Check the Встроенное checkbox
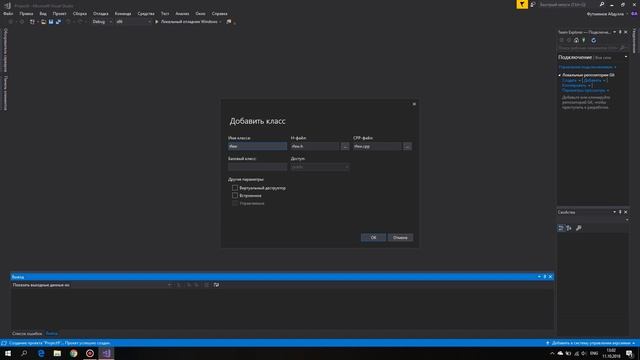This screenshot has height=360, width=640. (x=235, y=196)
